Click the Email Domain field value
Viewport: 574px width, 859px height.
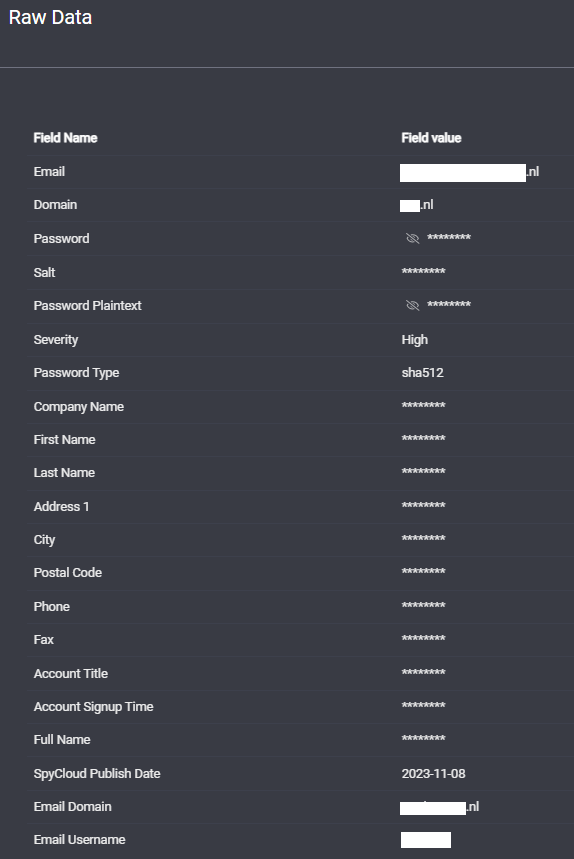[439, 807]
